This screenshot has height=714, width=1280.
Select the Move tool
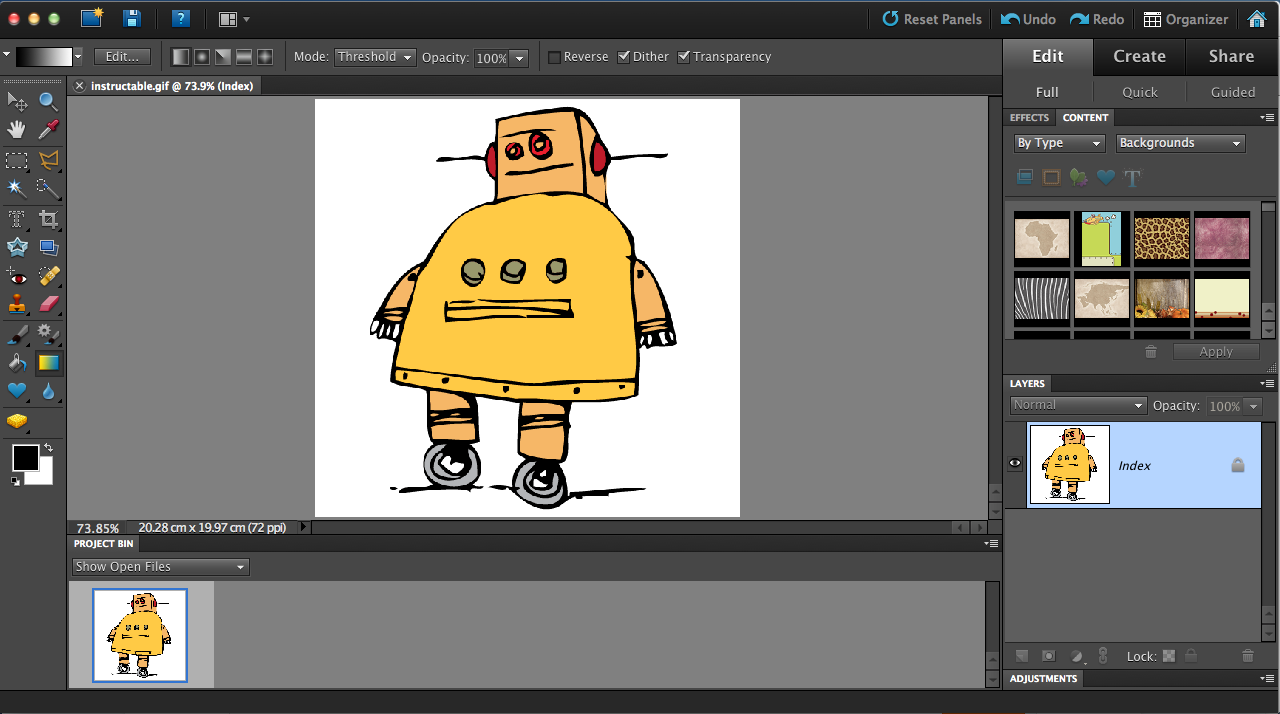[17, 101]
